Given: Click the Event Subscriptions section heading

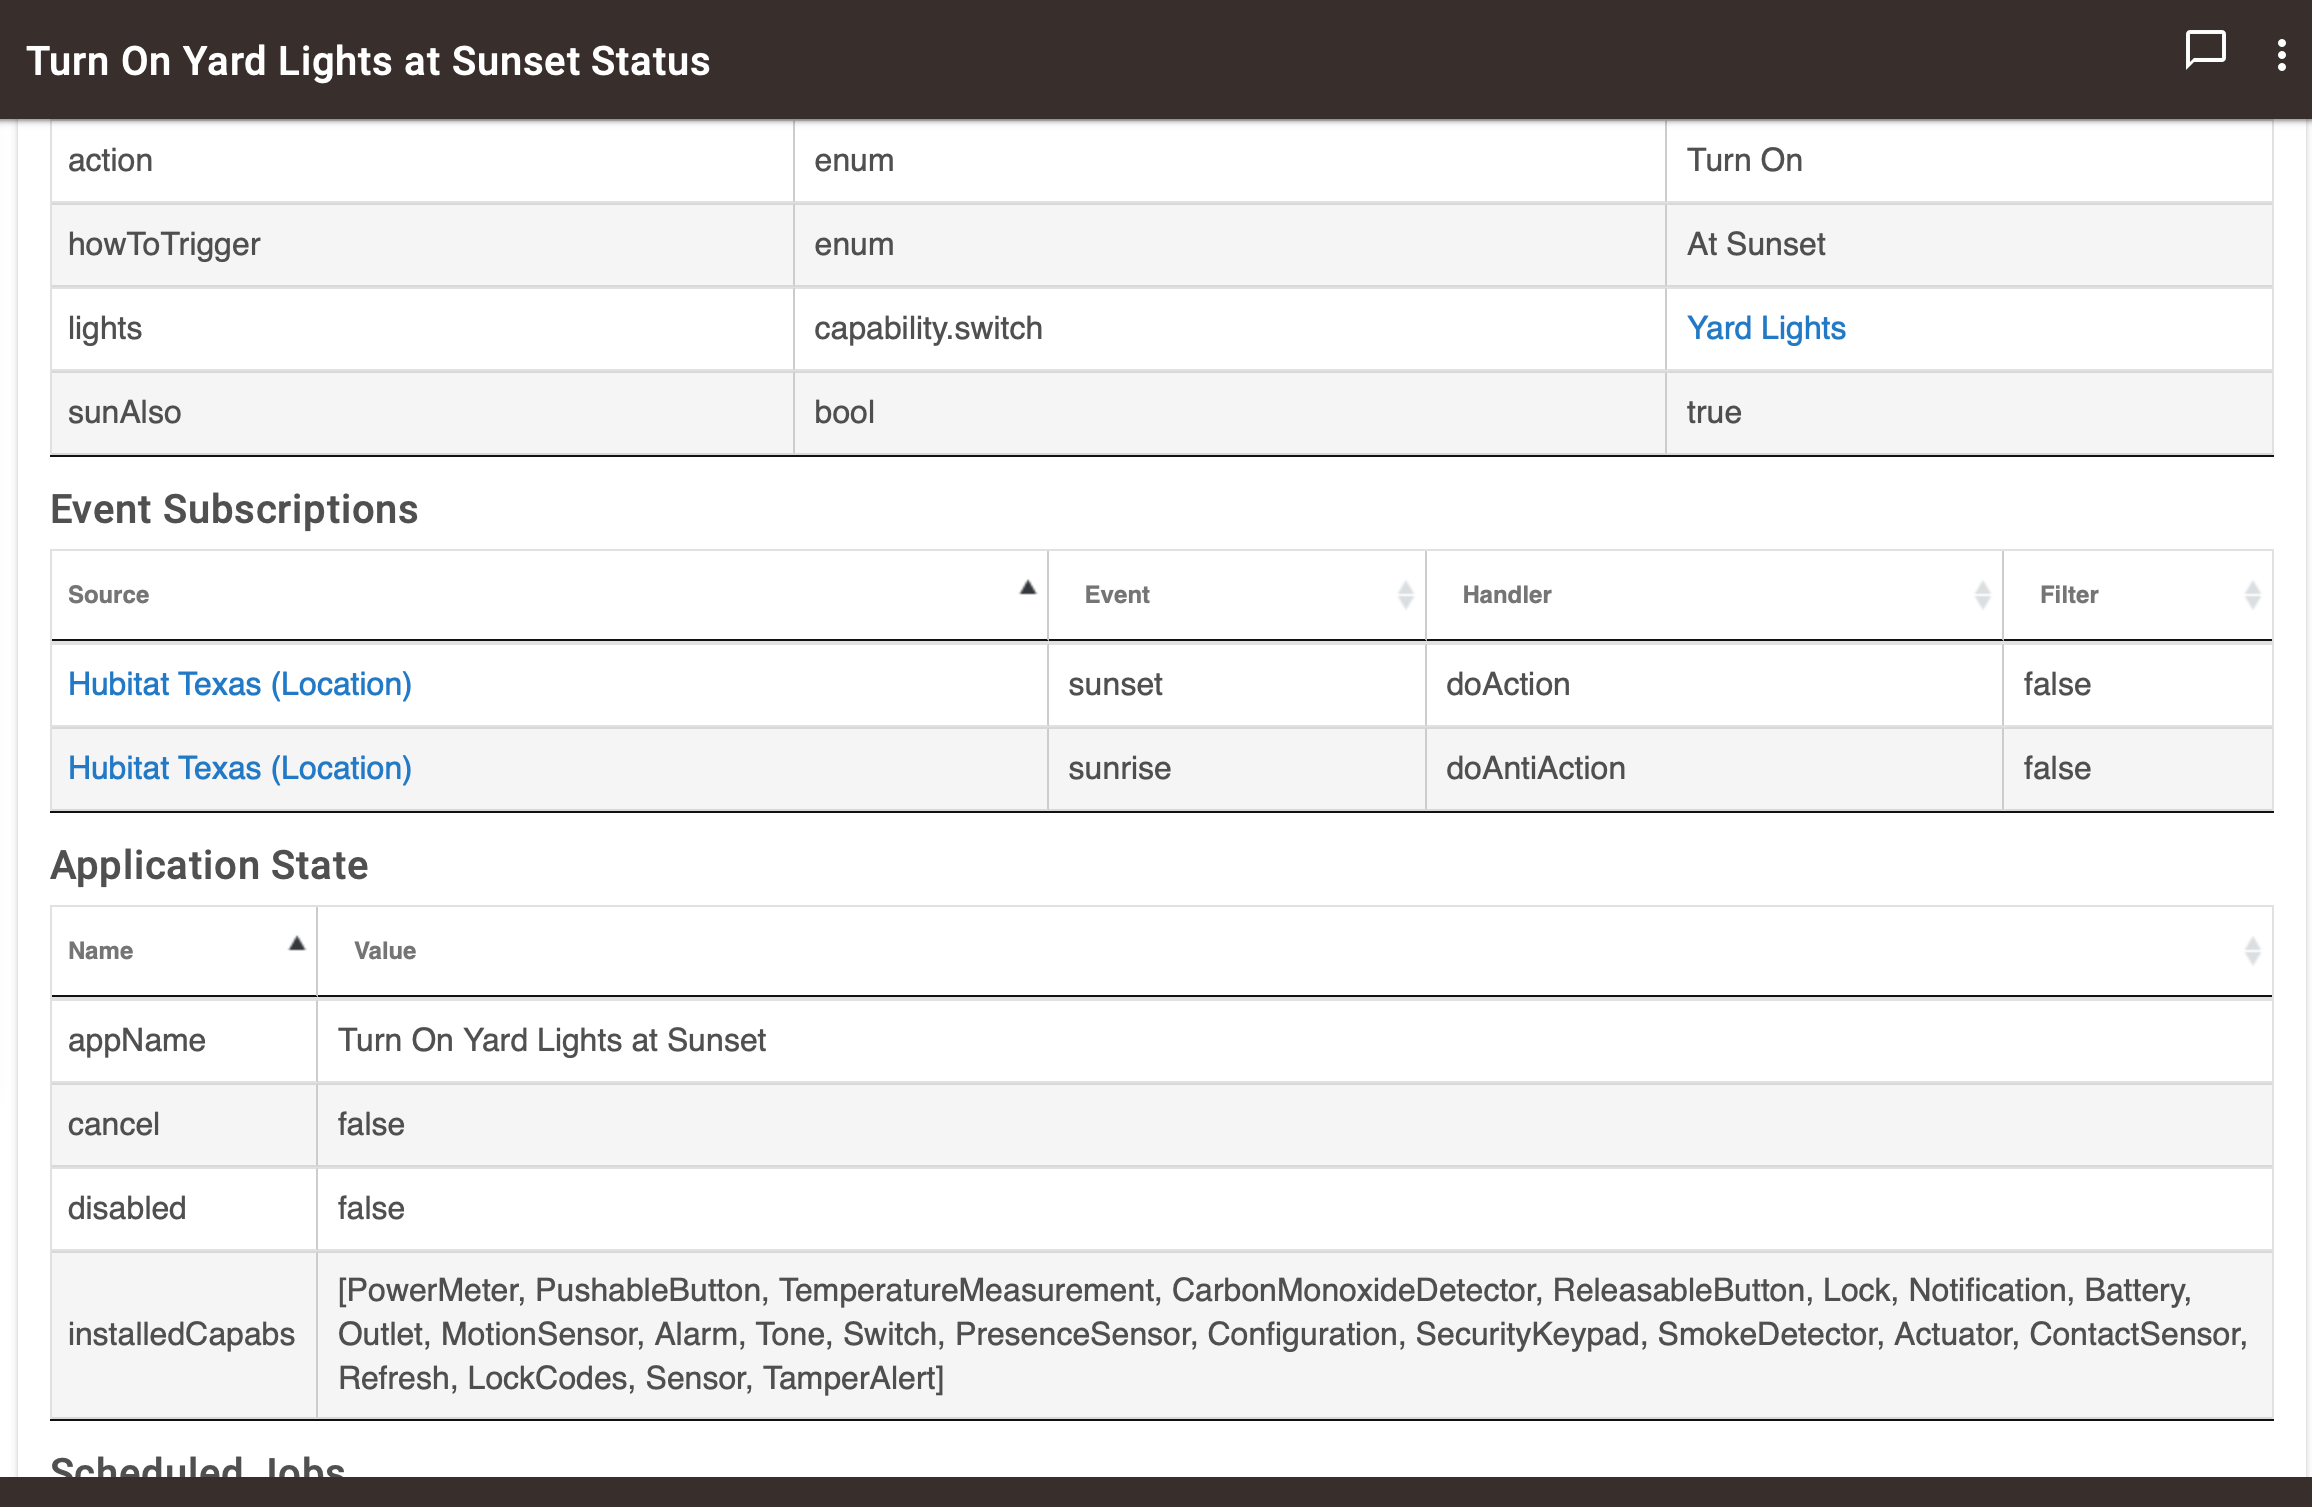Looking at the screenshot, I should tap(234, 509).
